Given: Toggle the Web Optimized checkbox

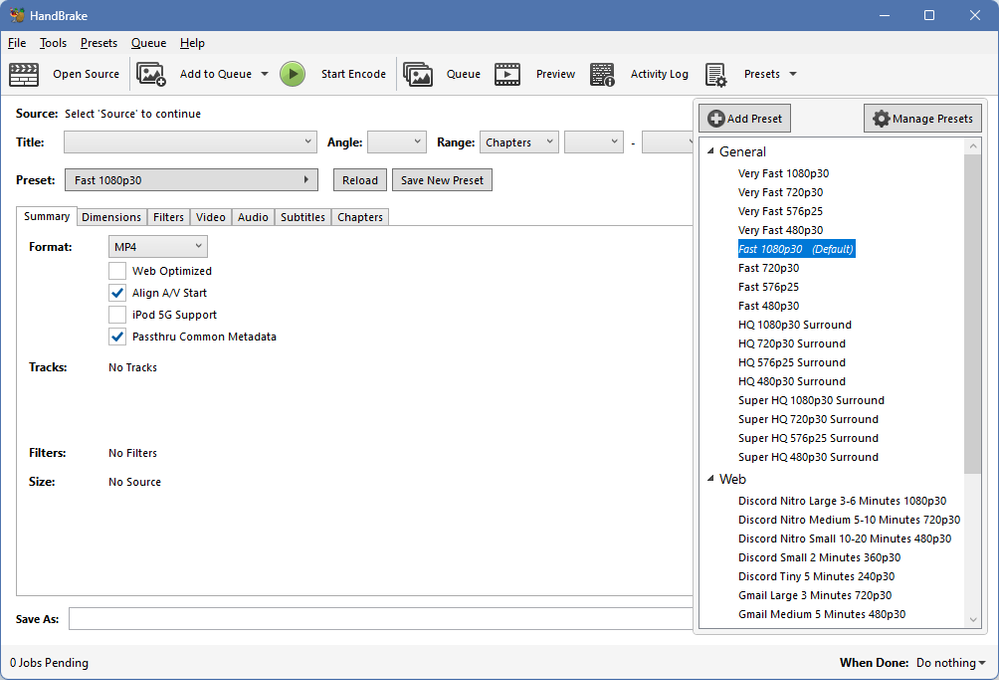Looking at the screenshot, I should tap(117, 271).
